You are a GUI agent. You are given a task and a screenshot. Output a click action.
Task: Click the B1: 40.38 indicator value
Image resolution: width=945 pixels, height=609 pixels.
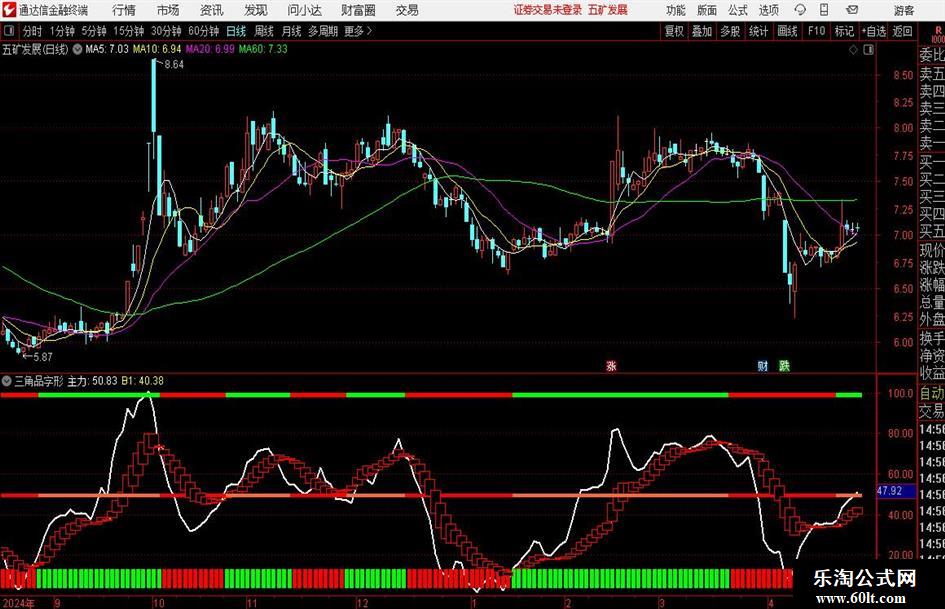pos(142,381)
